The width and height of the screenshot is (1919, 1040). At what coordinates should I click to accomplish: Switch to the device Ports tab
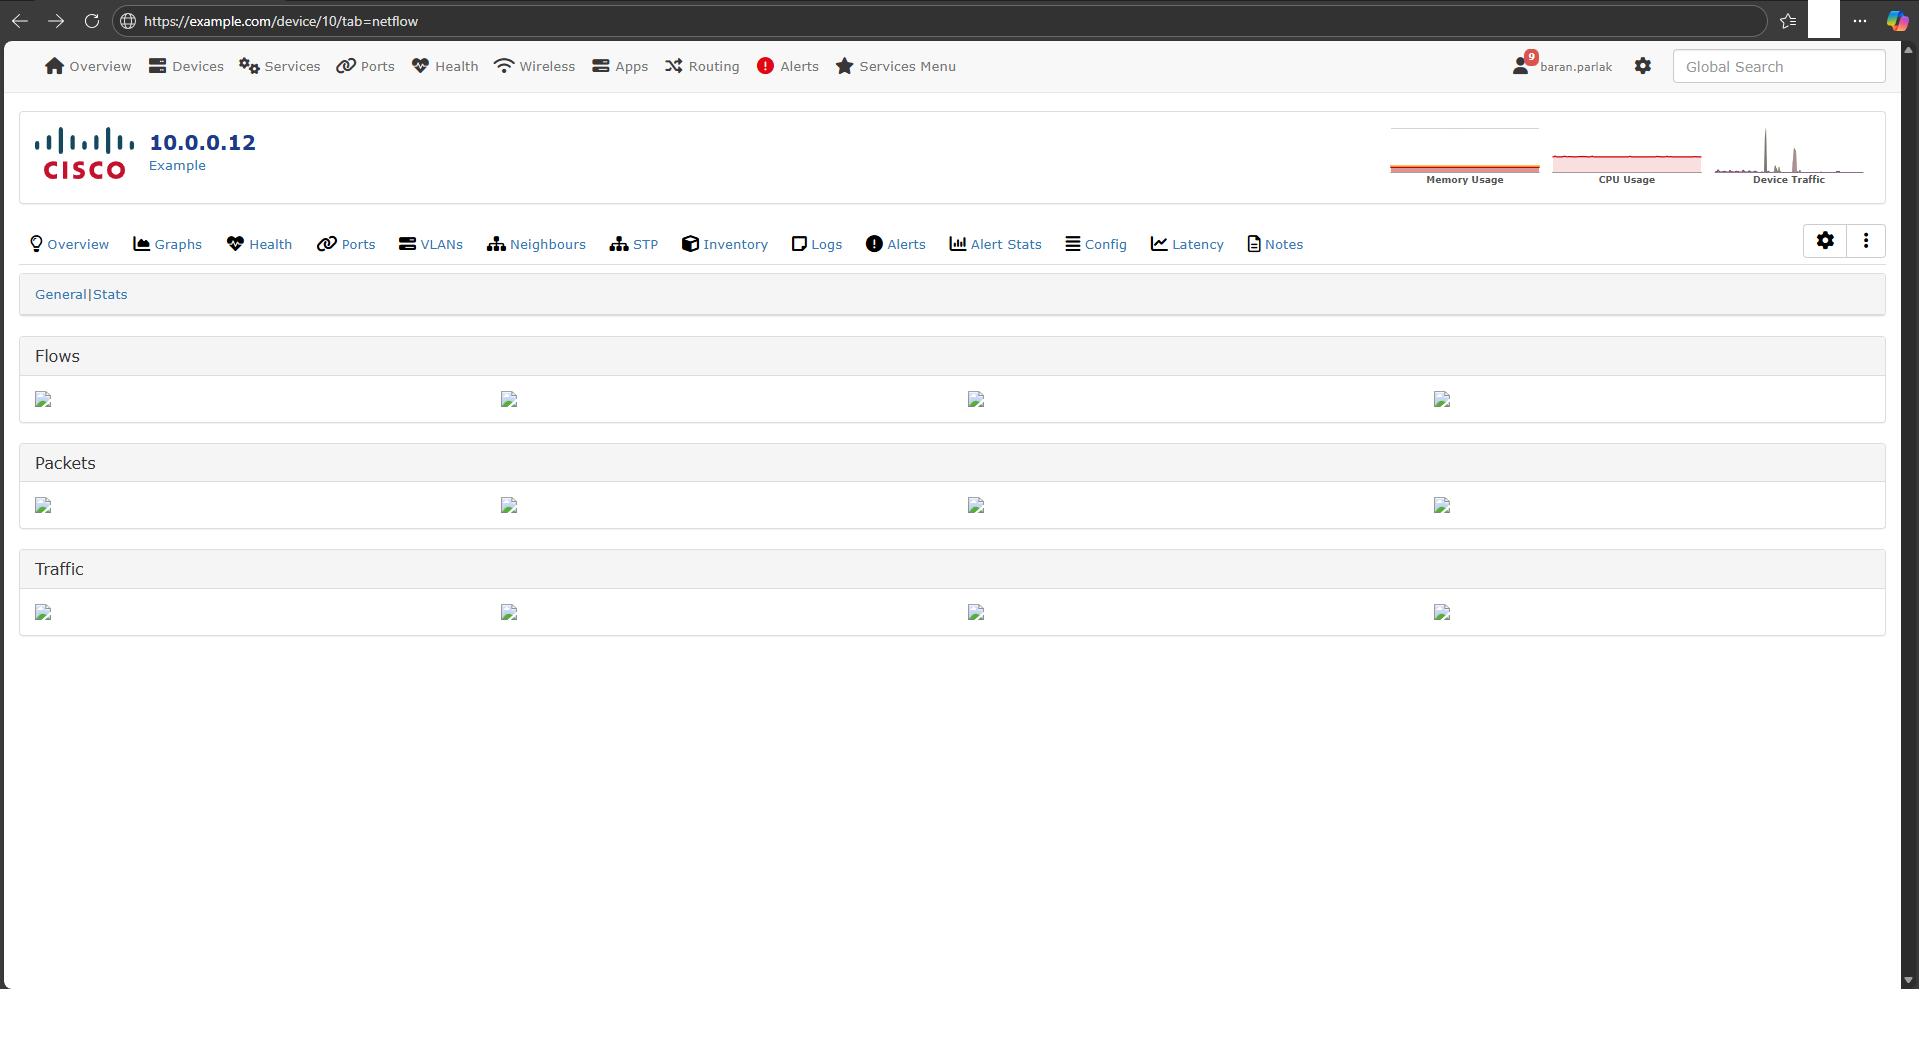(x=346, y=244)
